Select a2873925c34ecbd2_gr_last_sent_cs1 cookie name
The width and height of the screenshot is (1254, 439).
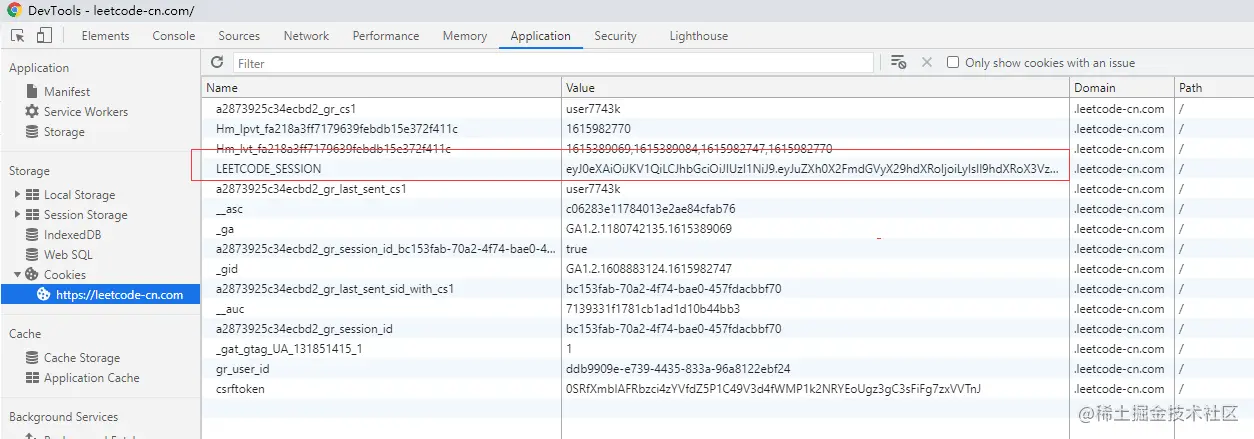pos(313,189)
